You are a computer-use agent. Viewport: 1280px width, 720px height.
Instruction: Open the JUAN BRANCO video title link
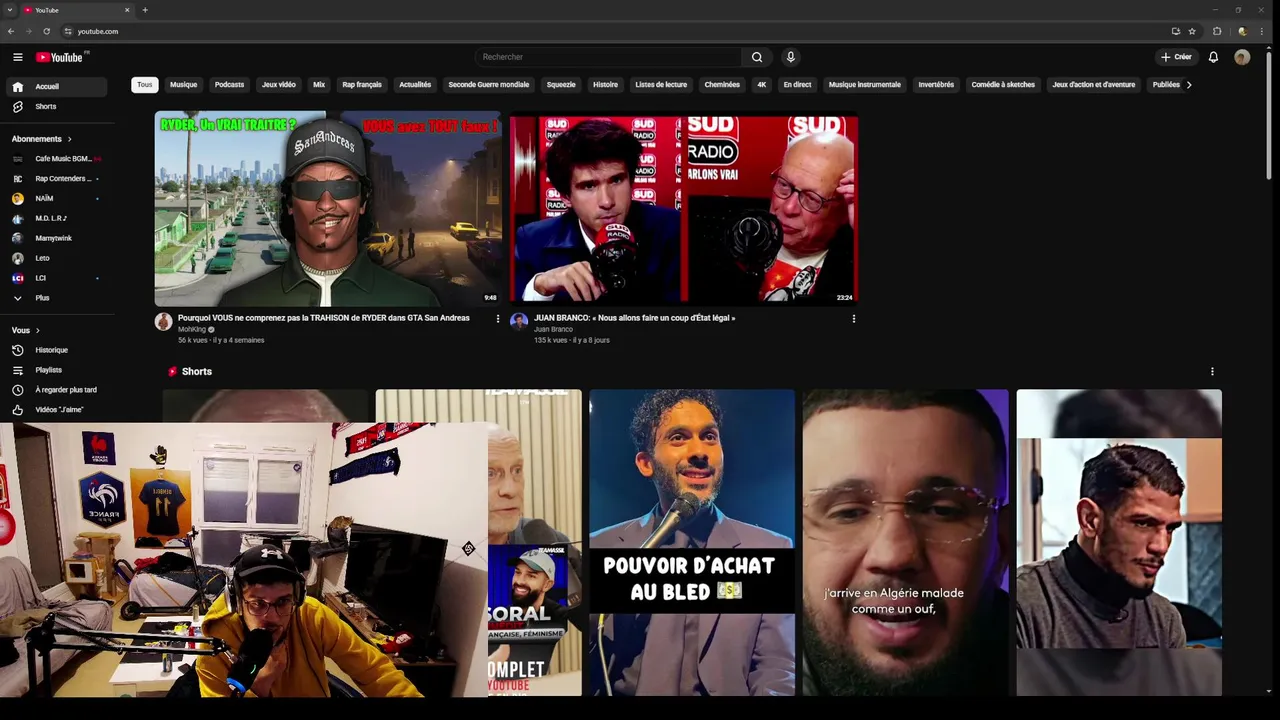(635, 318)
